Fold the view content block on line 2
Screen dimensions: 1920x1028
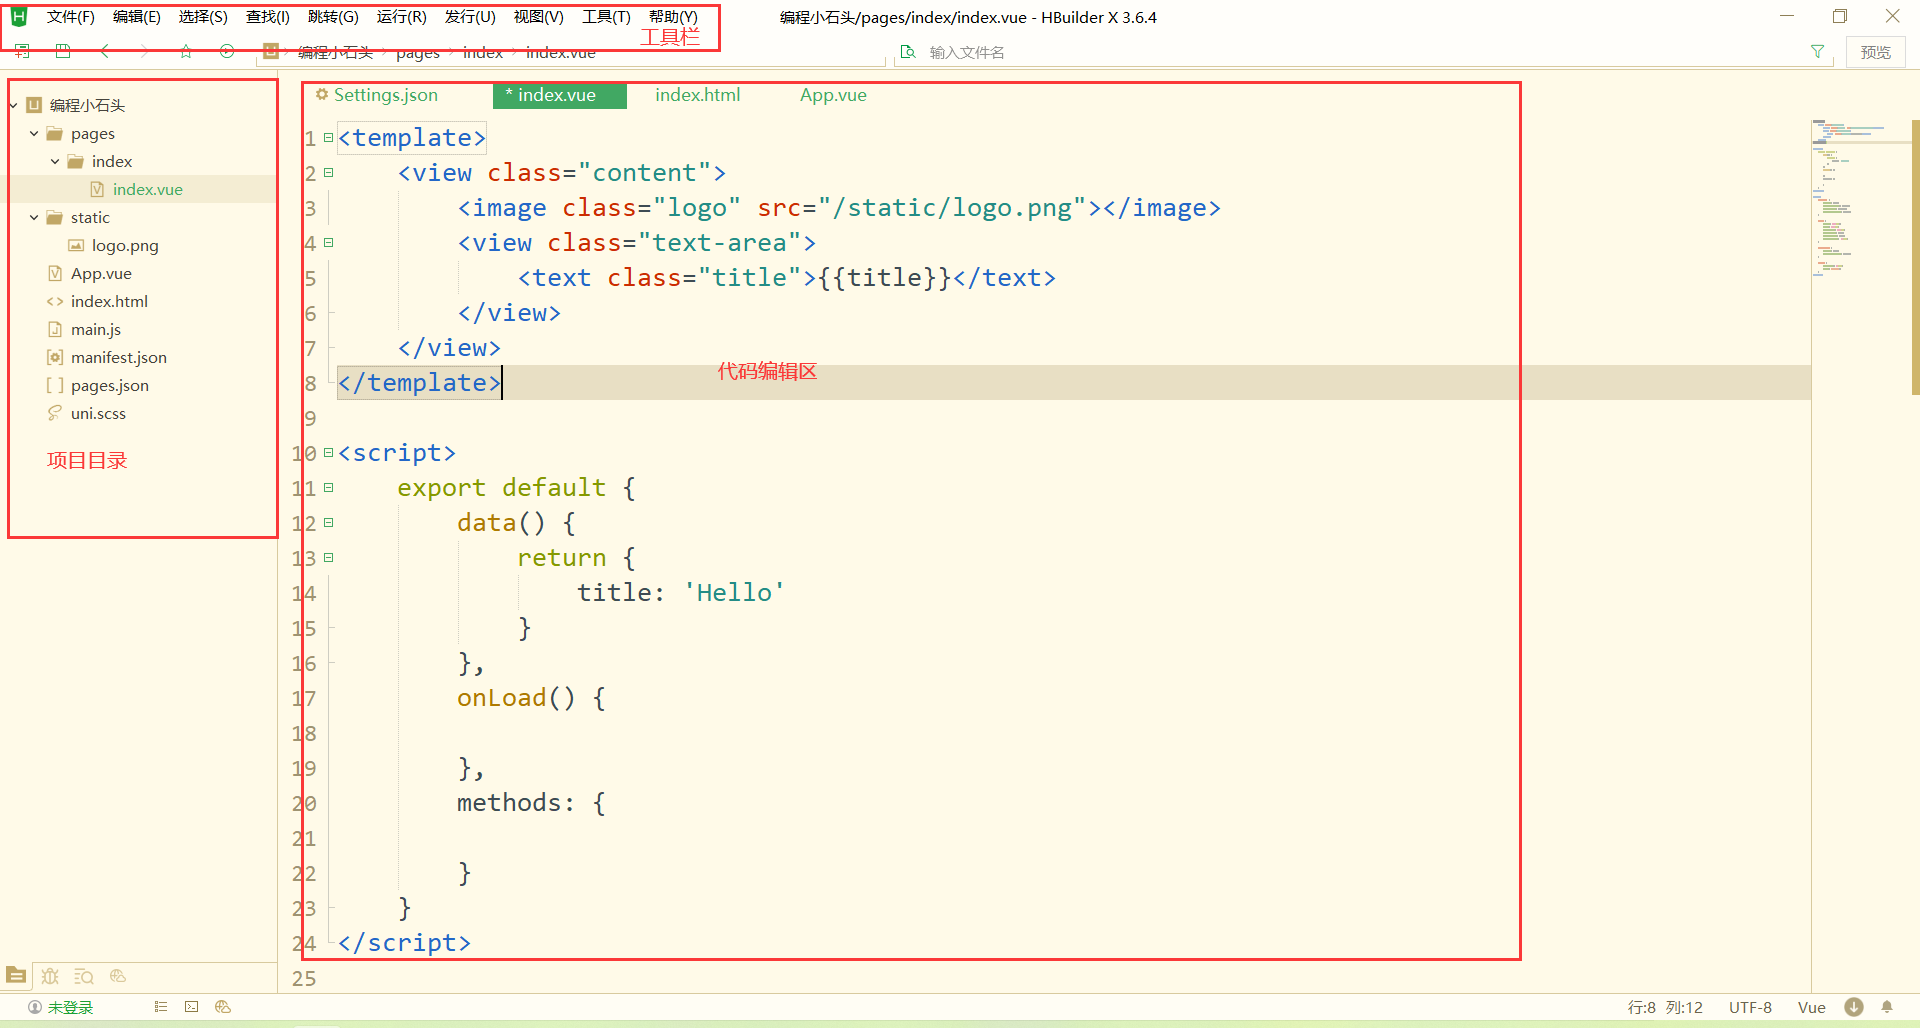point(328,173)
